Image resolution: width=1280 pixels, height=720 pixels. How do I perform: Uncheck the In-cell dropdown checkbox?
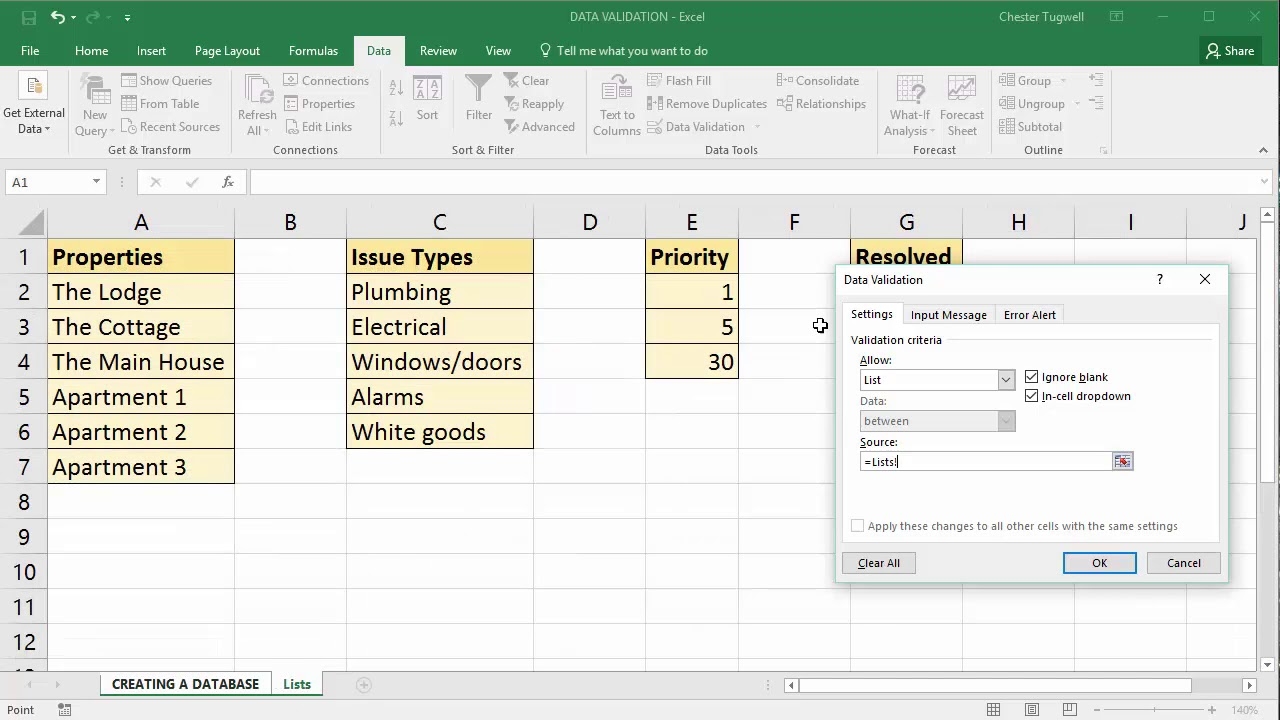(x=1032, y=396)
